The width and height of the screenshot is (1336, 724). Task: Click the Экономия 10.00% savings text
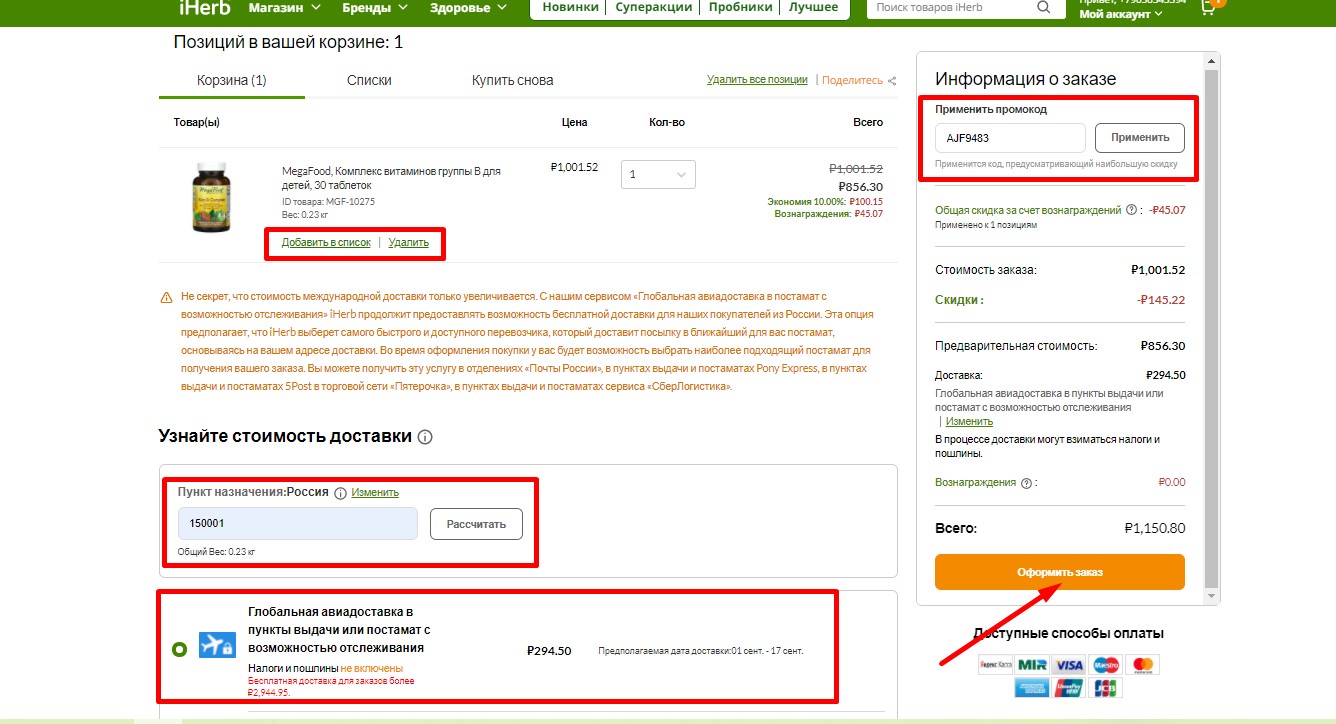(825, 201)
